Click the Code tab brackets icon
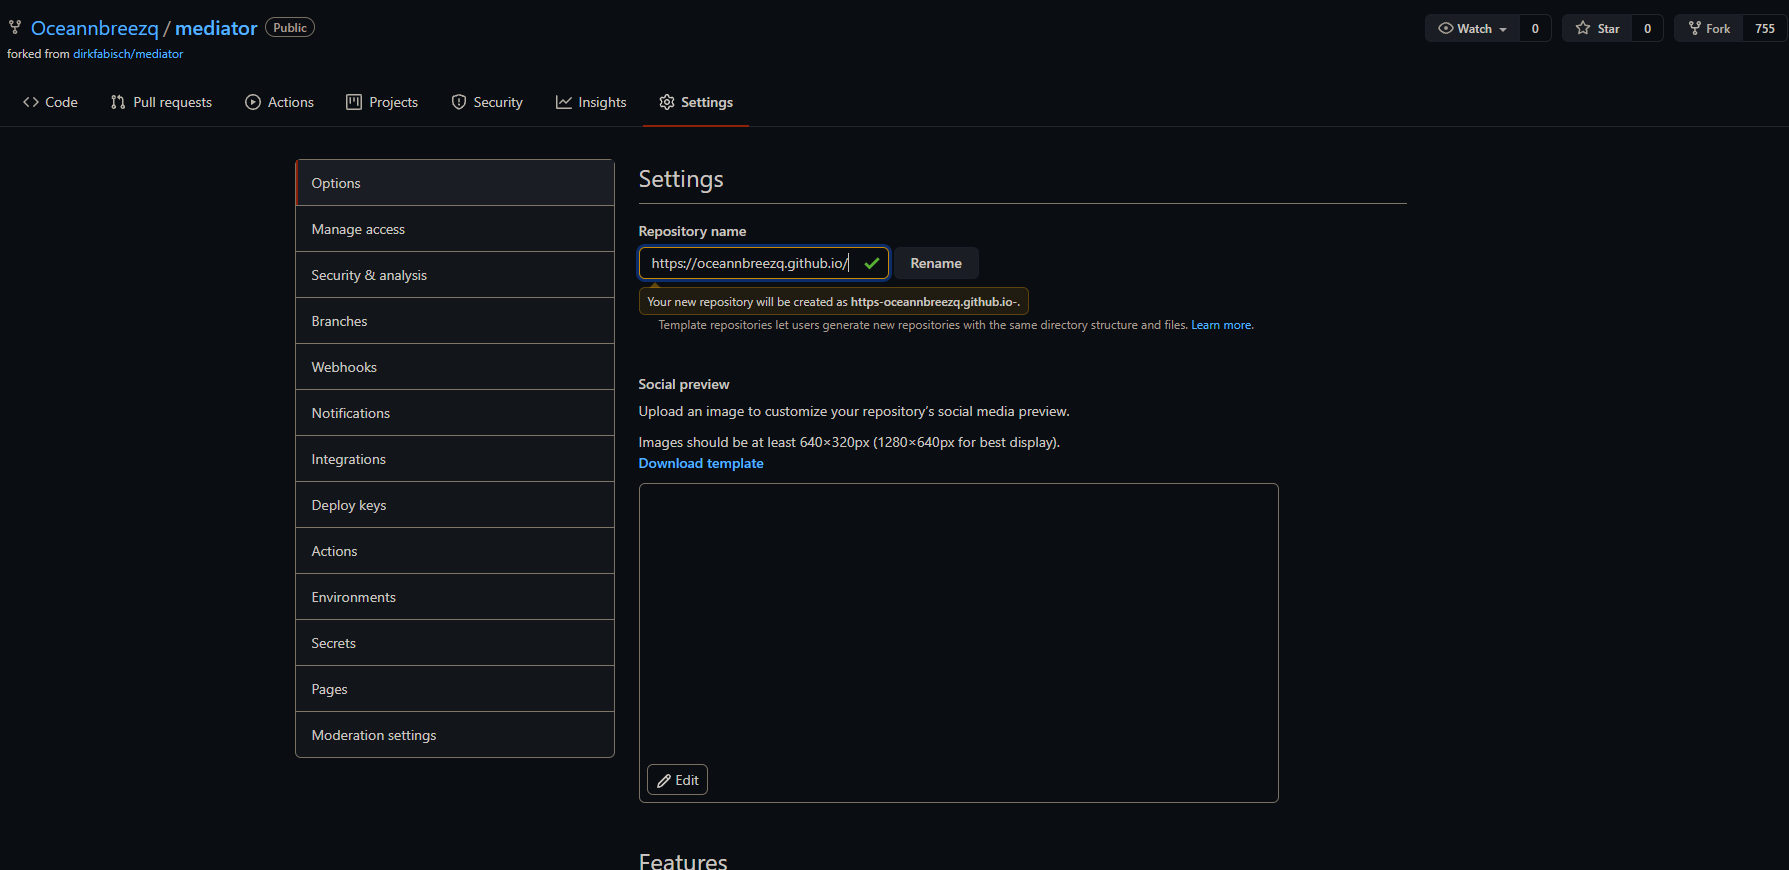 (x=31, y=102)
